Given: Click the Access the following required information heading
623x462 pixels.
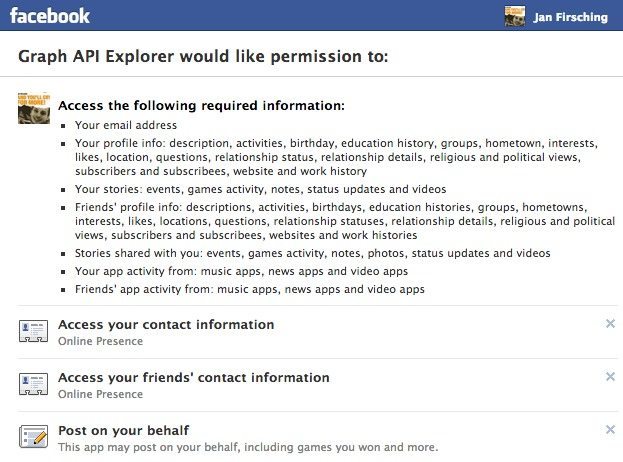Looking at the screenshot, I should point(201,106).
